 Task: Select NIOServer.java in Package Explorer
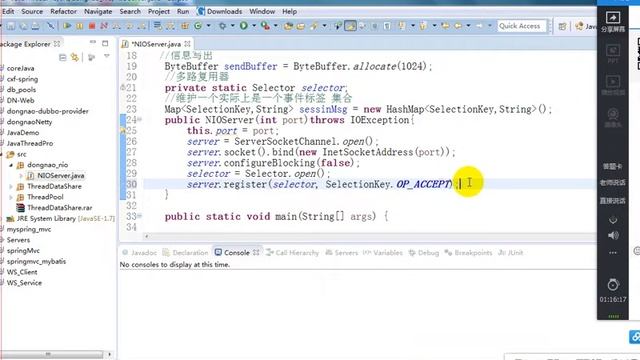pos(60,176)
